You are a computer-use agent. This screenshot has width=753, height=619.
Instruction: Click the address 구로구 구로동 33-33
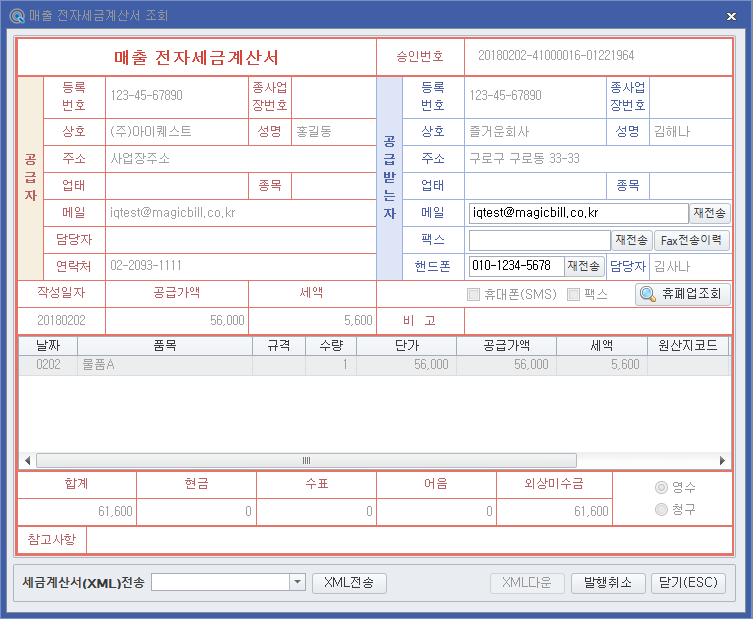(524, 158)
